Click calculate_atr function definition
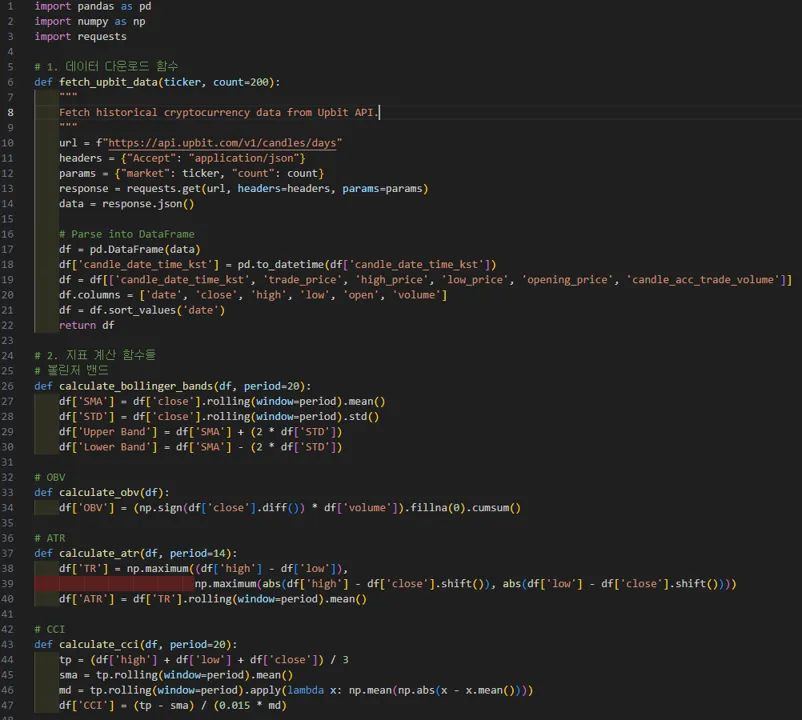The image size is (802, 720). (x=136, y=553)
